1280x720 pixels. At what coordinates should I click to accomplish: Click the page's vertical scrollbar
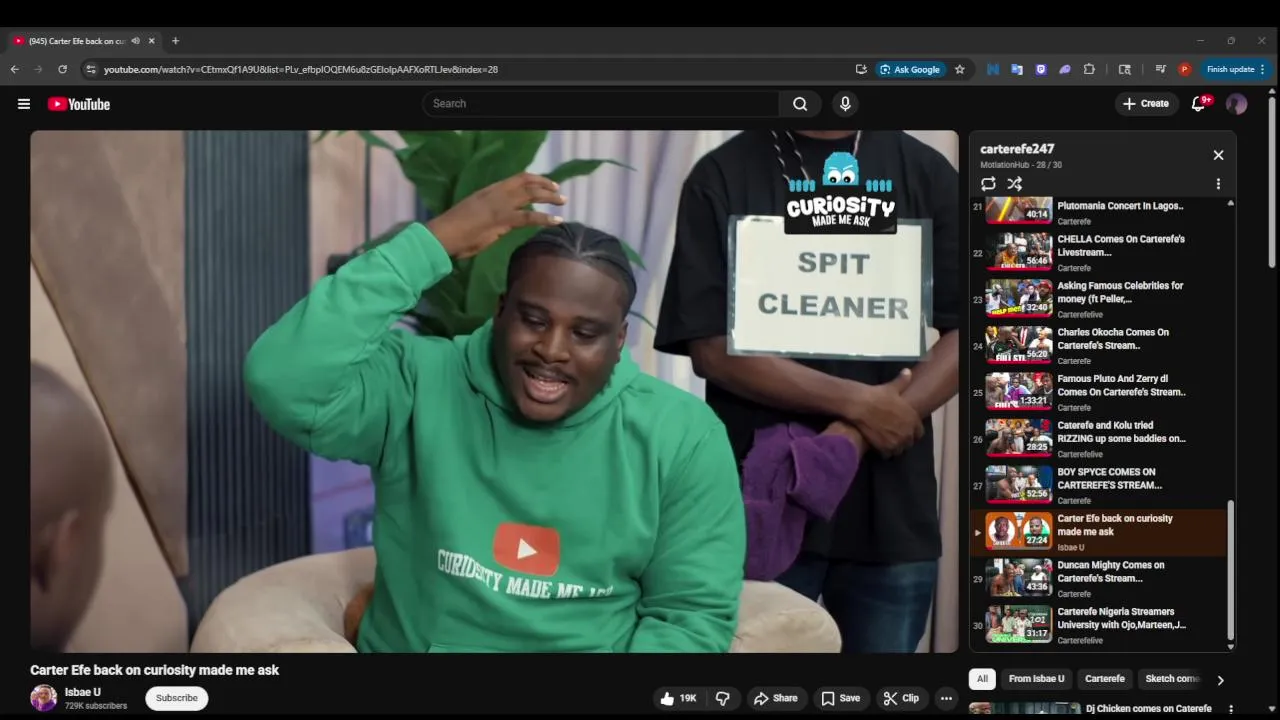pyautogui.click(x=1272, y=180)
